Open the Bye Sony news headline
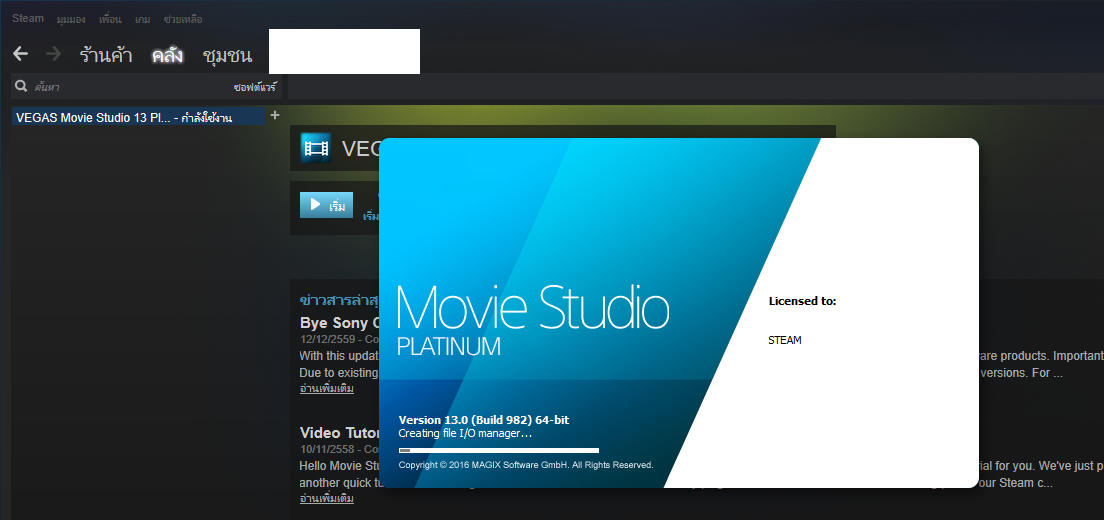The width and height of the screenshot is (1104, 520). 339,323
